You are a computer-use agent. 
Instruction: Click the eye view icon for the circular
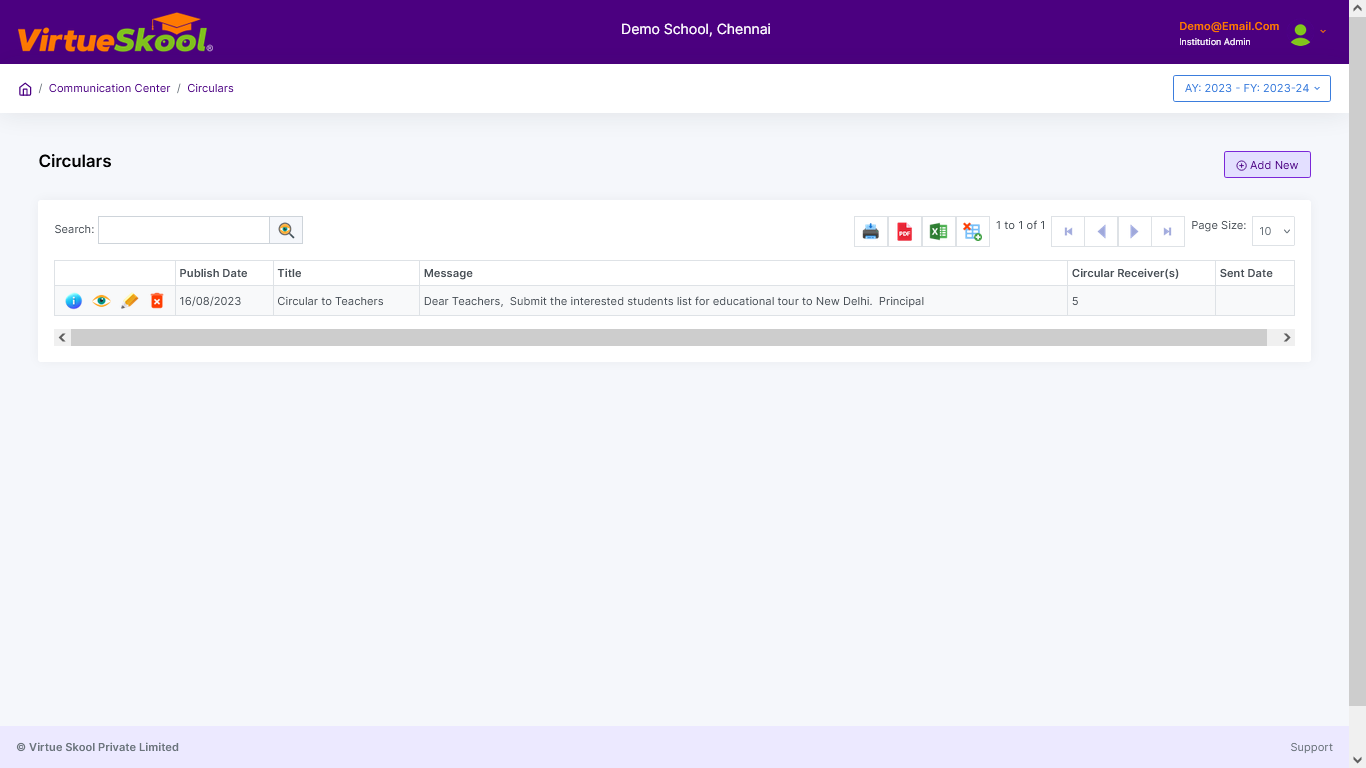pos(101,301)
